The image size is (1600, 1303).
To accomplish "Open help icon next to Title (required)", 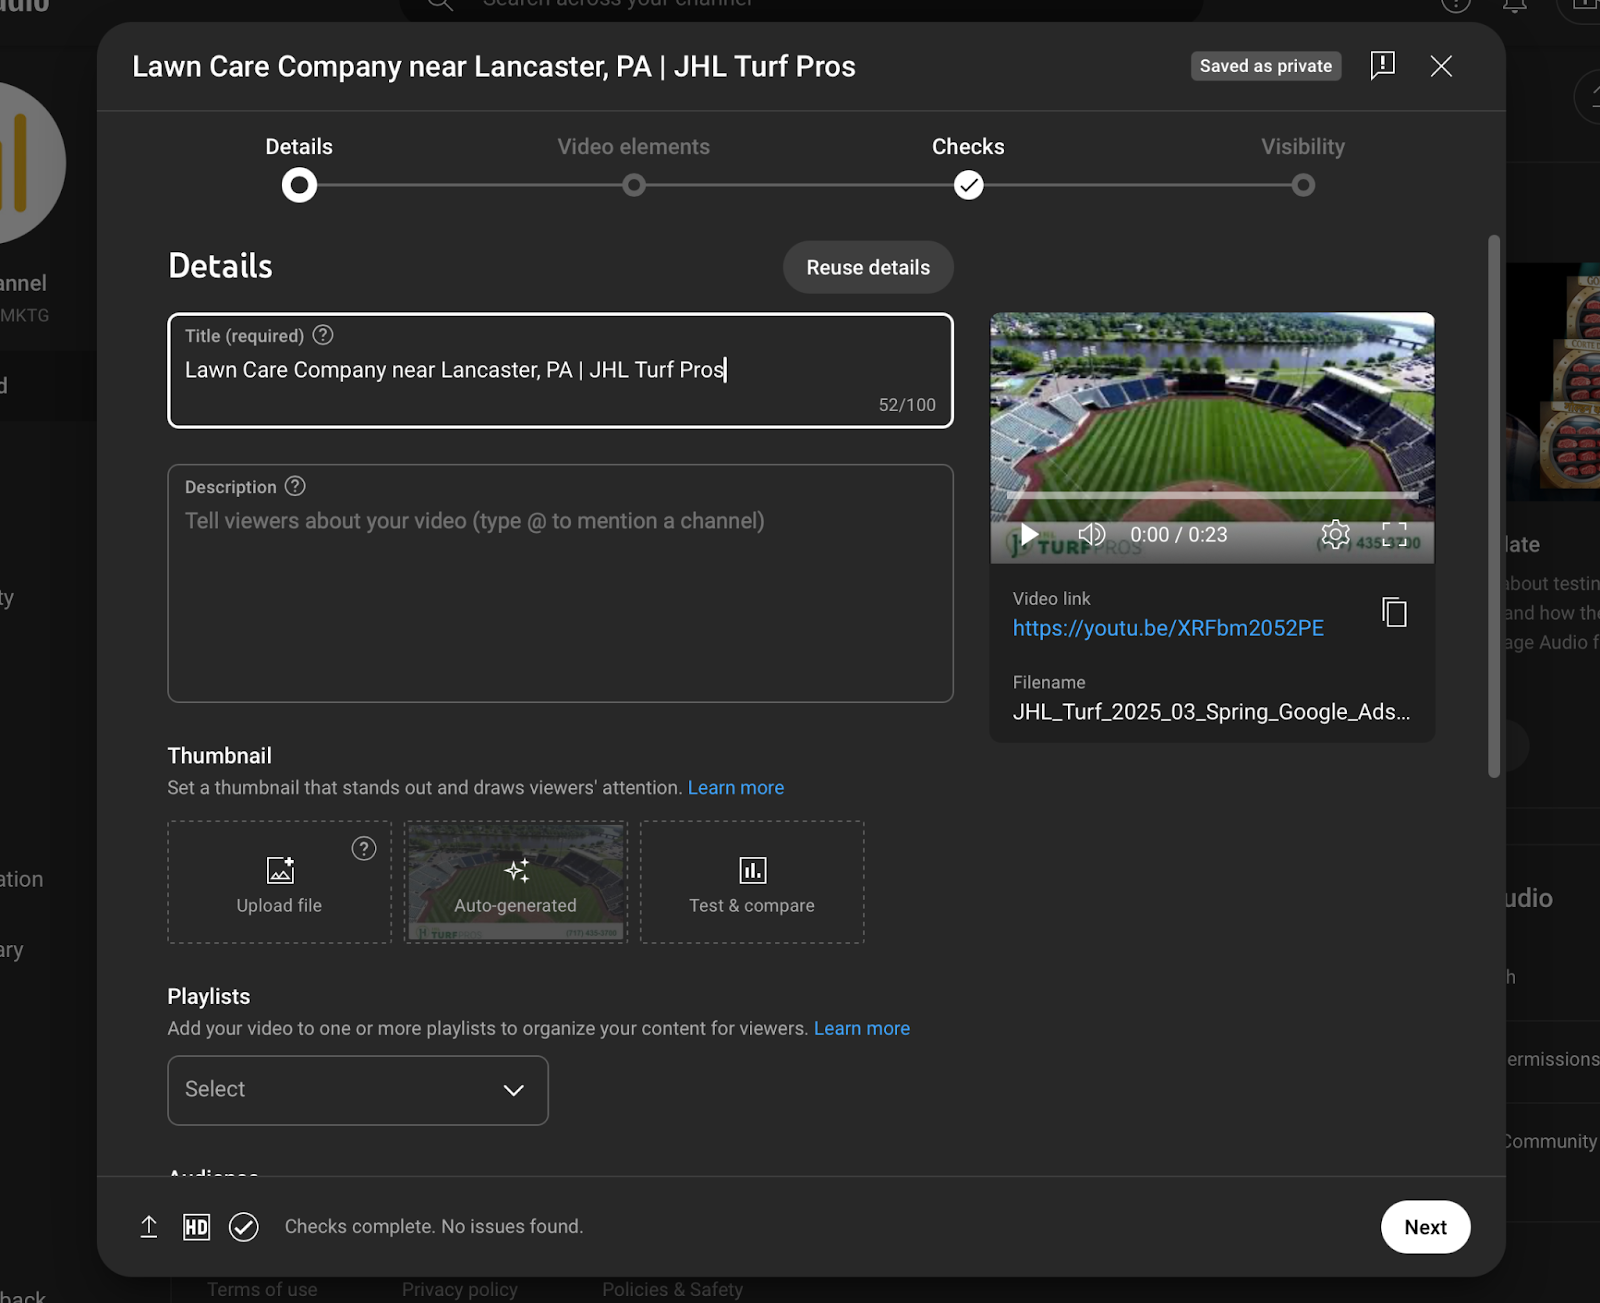I will [x=323, y=335].
